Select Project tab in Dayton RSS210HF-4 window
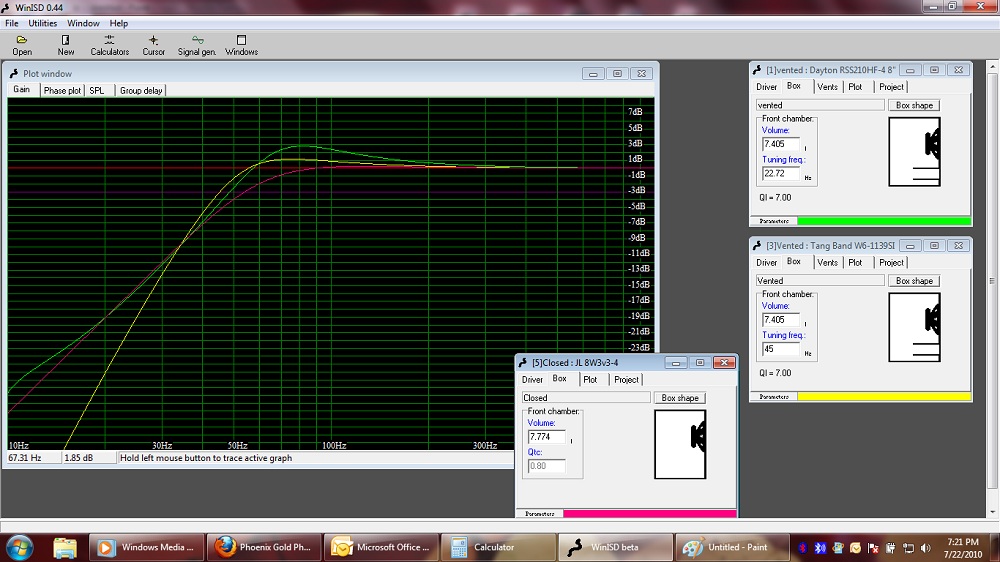Screen dimensions: 1000x562 tap(891, 87)
